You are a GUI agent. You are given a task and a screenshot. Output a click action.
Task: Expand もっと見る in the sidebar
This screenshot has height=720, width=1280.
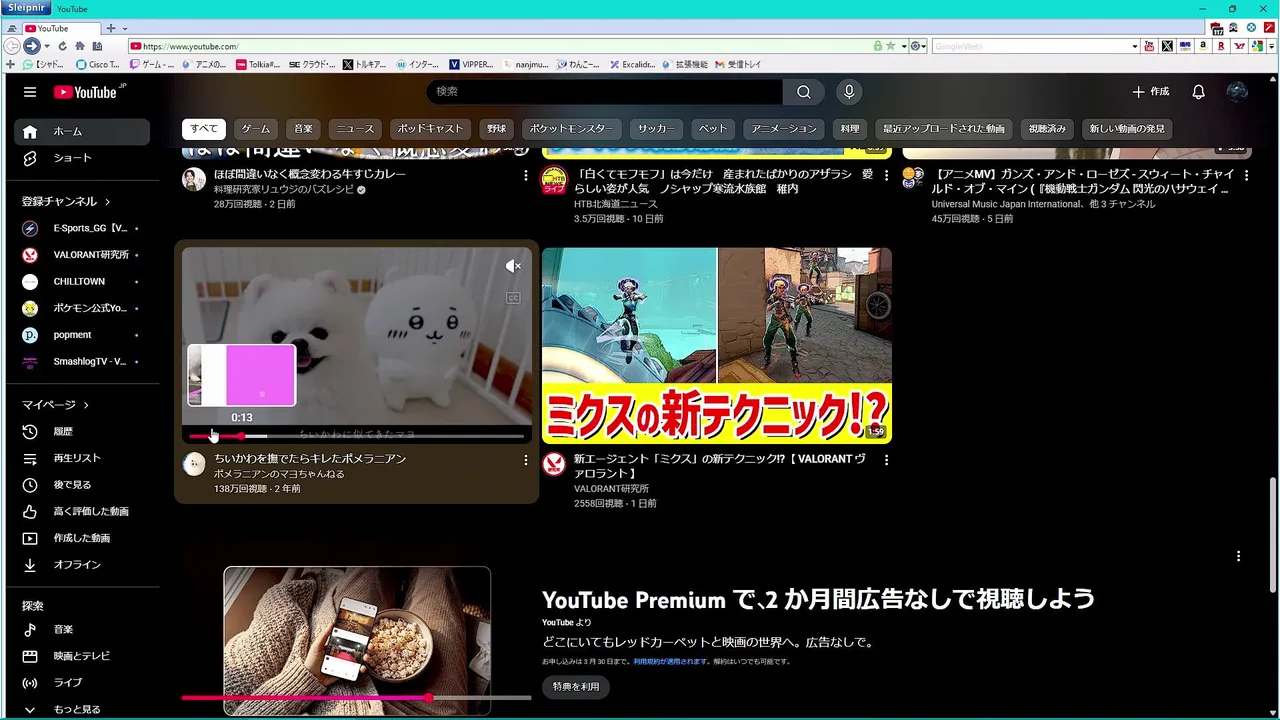click(x=82, y=709)
